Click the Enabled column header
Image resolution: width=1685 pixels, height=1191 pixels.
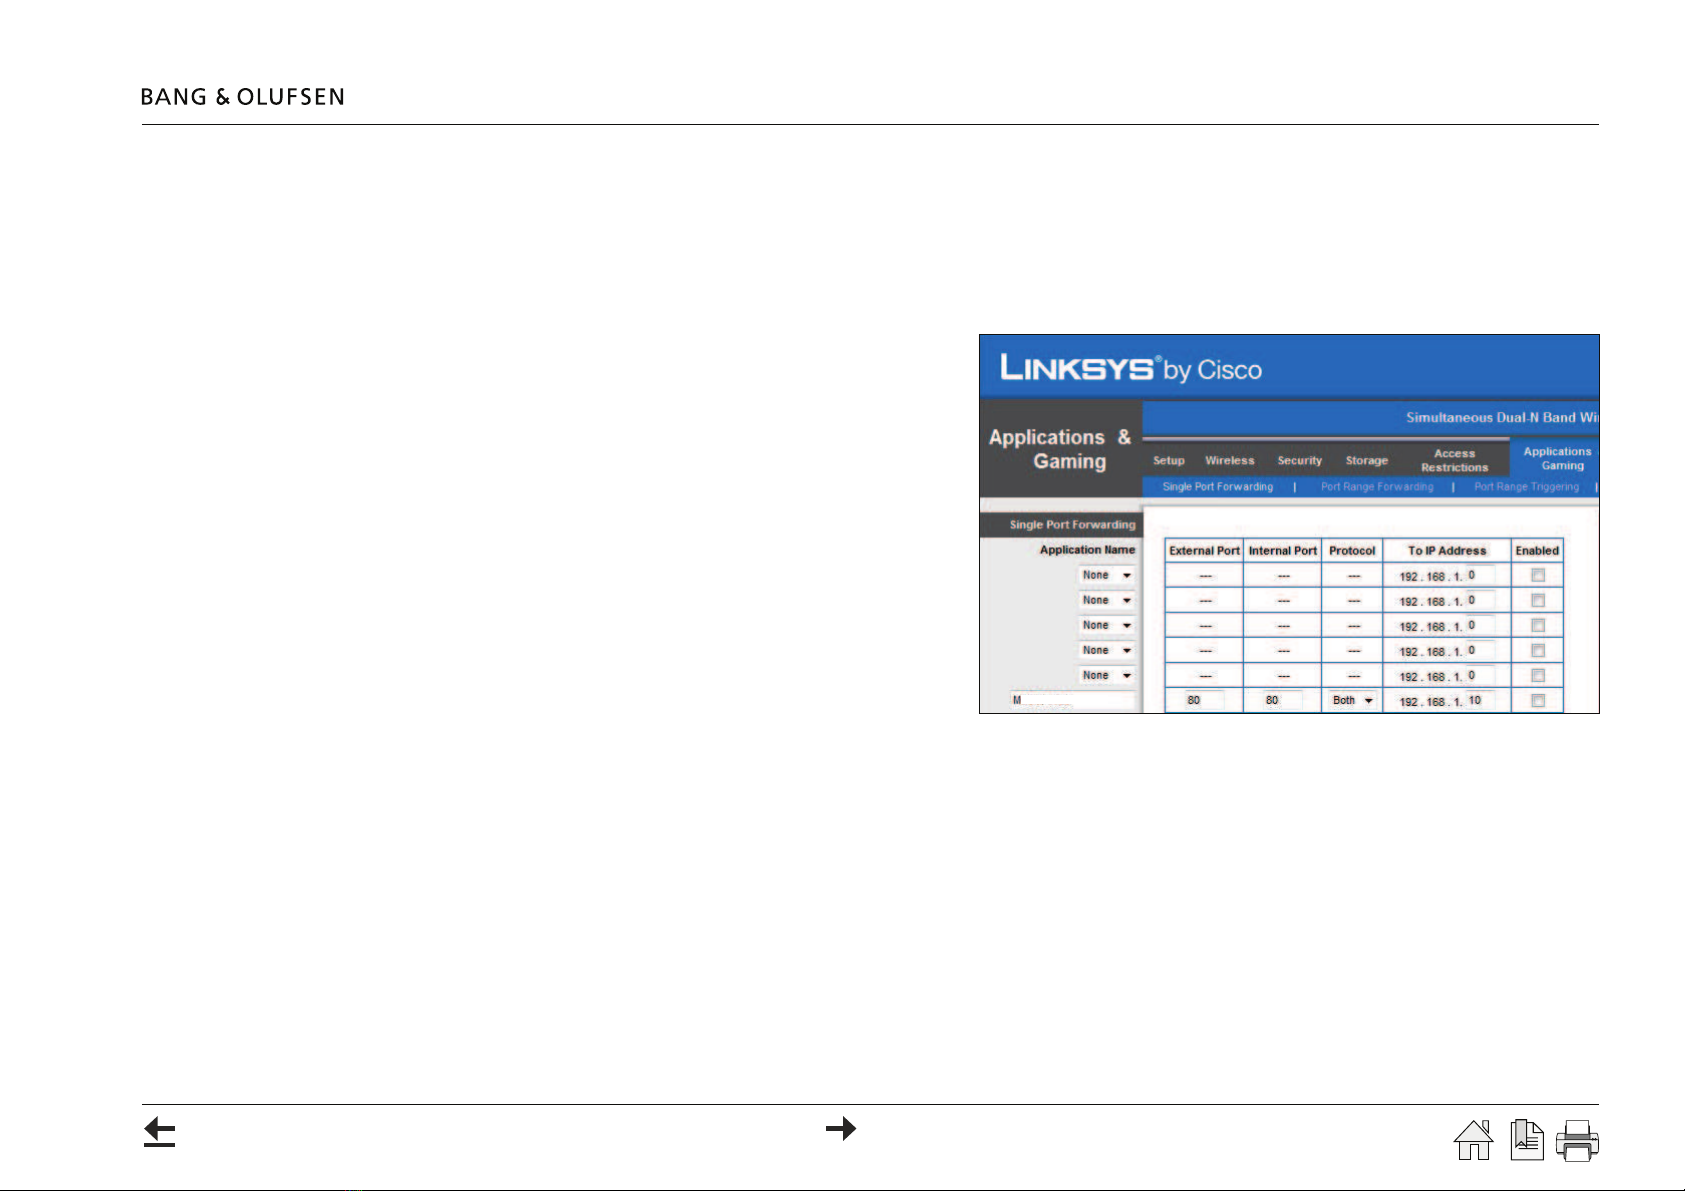pos(1537,551)
